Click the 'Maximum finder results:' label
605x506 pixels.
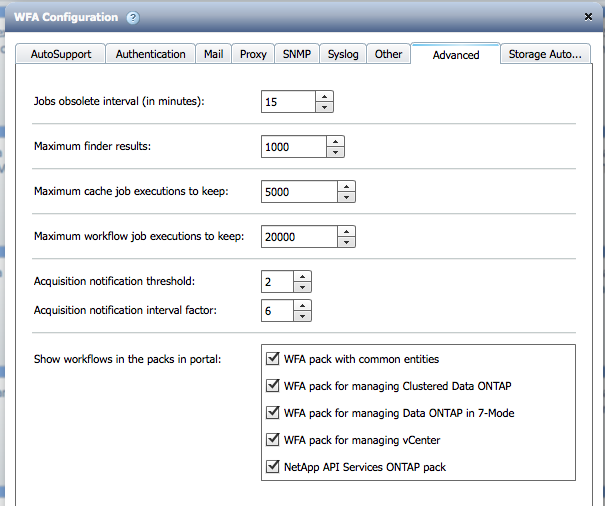pyautogui.click(x=92, y=146)
